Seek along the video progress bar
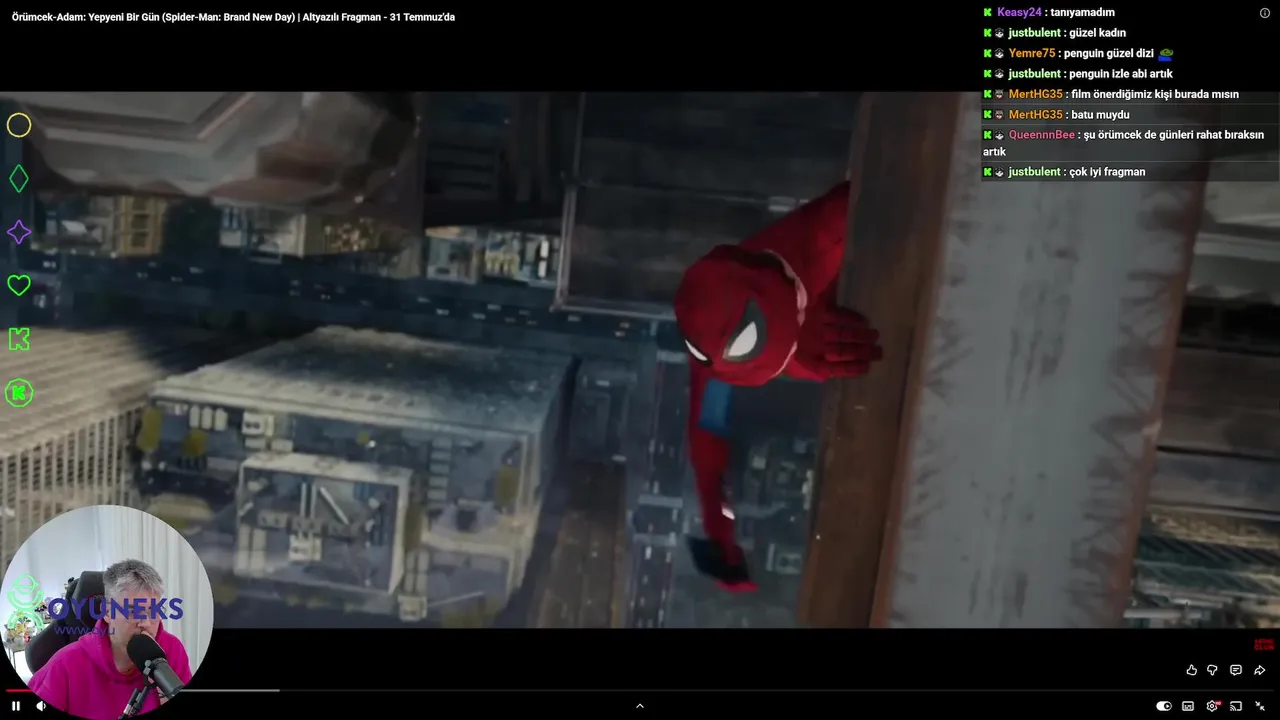Viewport: 1280px width, 720px height. point(640,690)
